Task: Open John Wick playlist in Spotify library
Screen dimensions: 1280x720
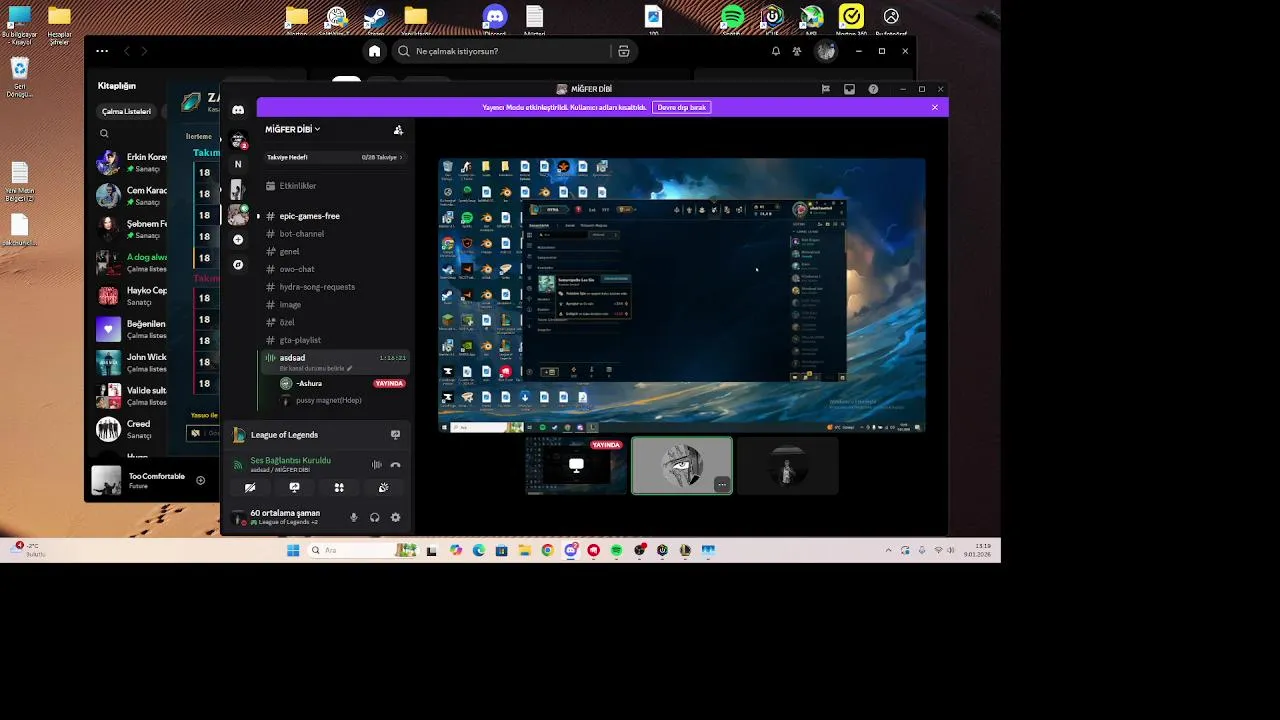Action: click(132, 362)
